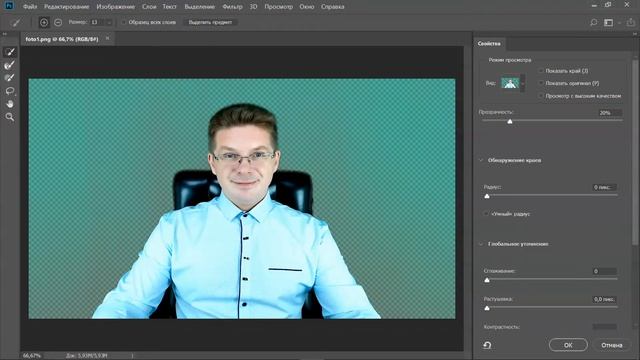Viewport: 640px width, 360px height.
Task: Open the Текст menu
Action: pyautogui.click(x=169, y=7)
